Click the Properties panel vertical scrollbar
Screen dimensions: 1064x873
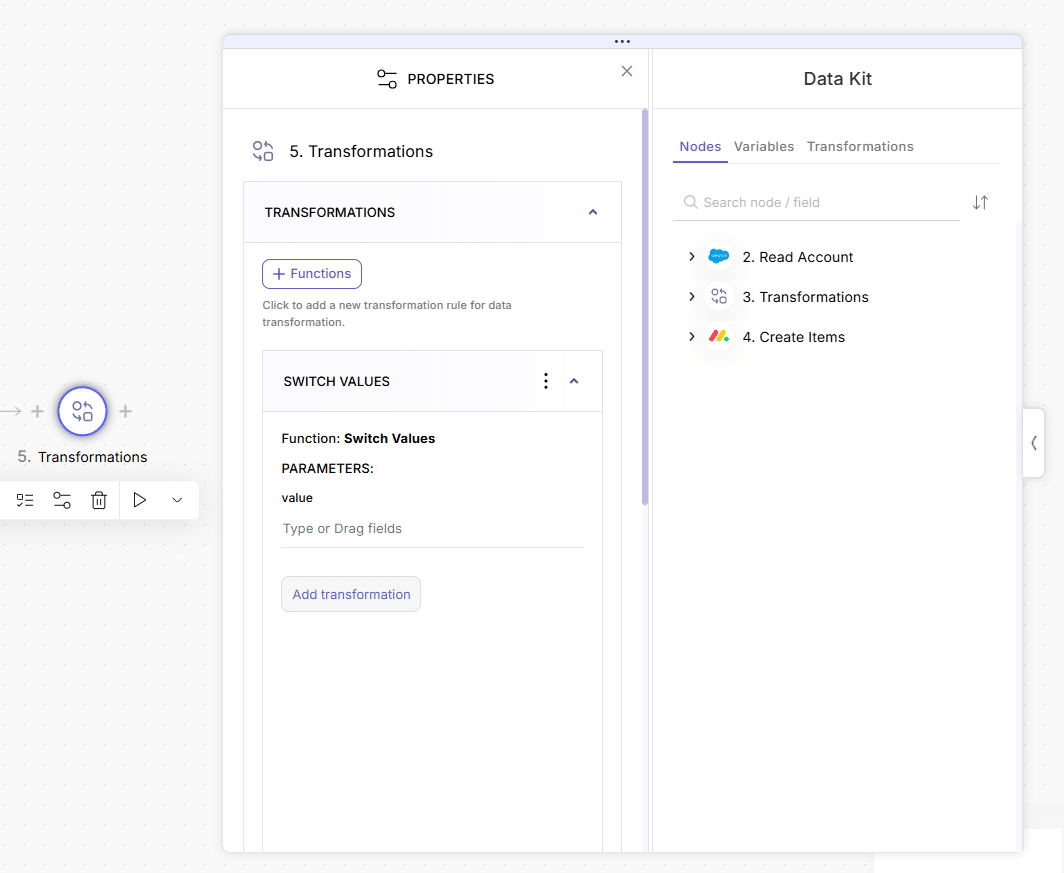point(645,307)
